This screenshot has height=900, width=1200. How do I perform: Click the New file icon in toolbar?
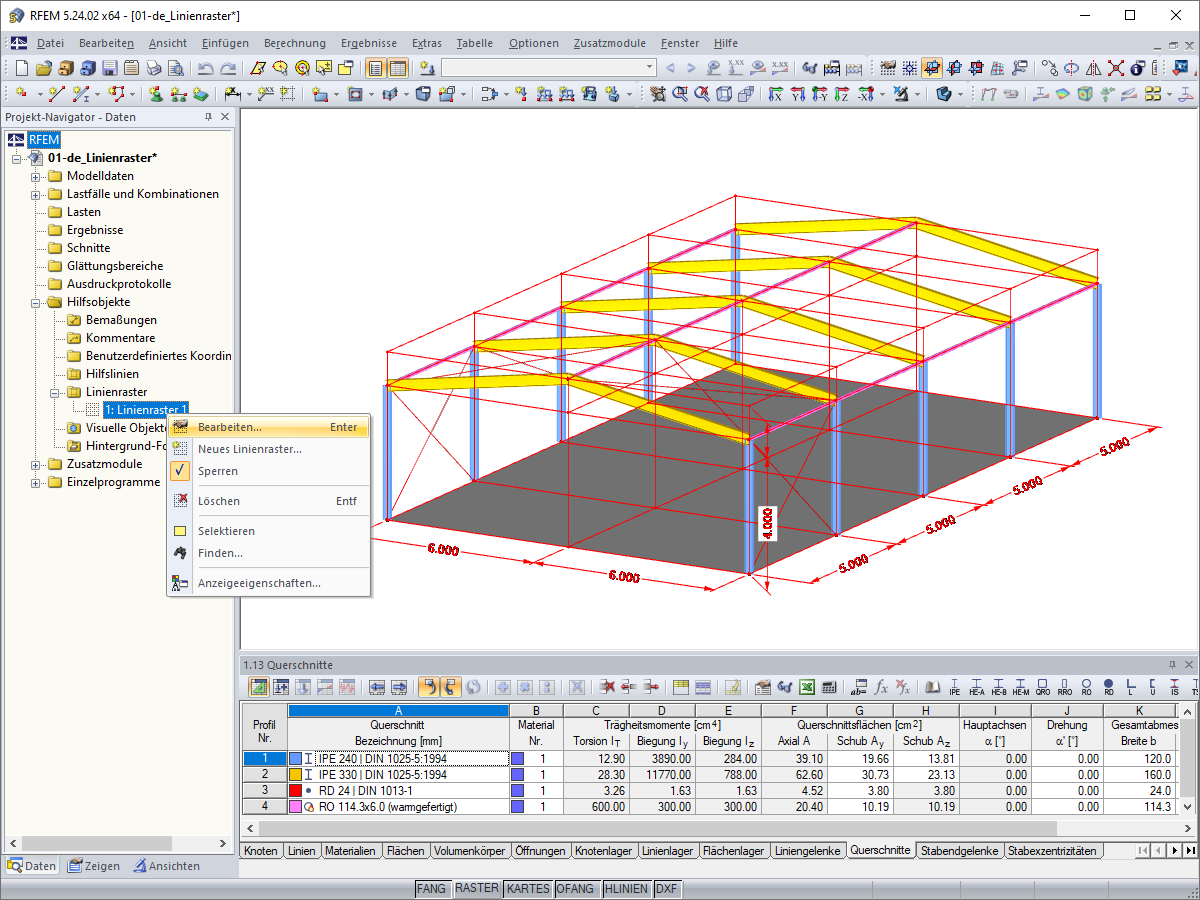pos(21,68)
